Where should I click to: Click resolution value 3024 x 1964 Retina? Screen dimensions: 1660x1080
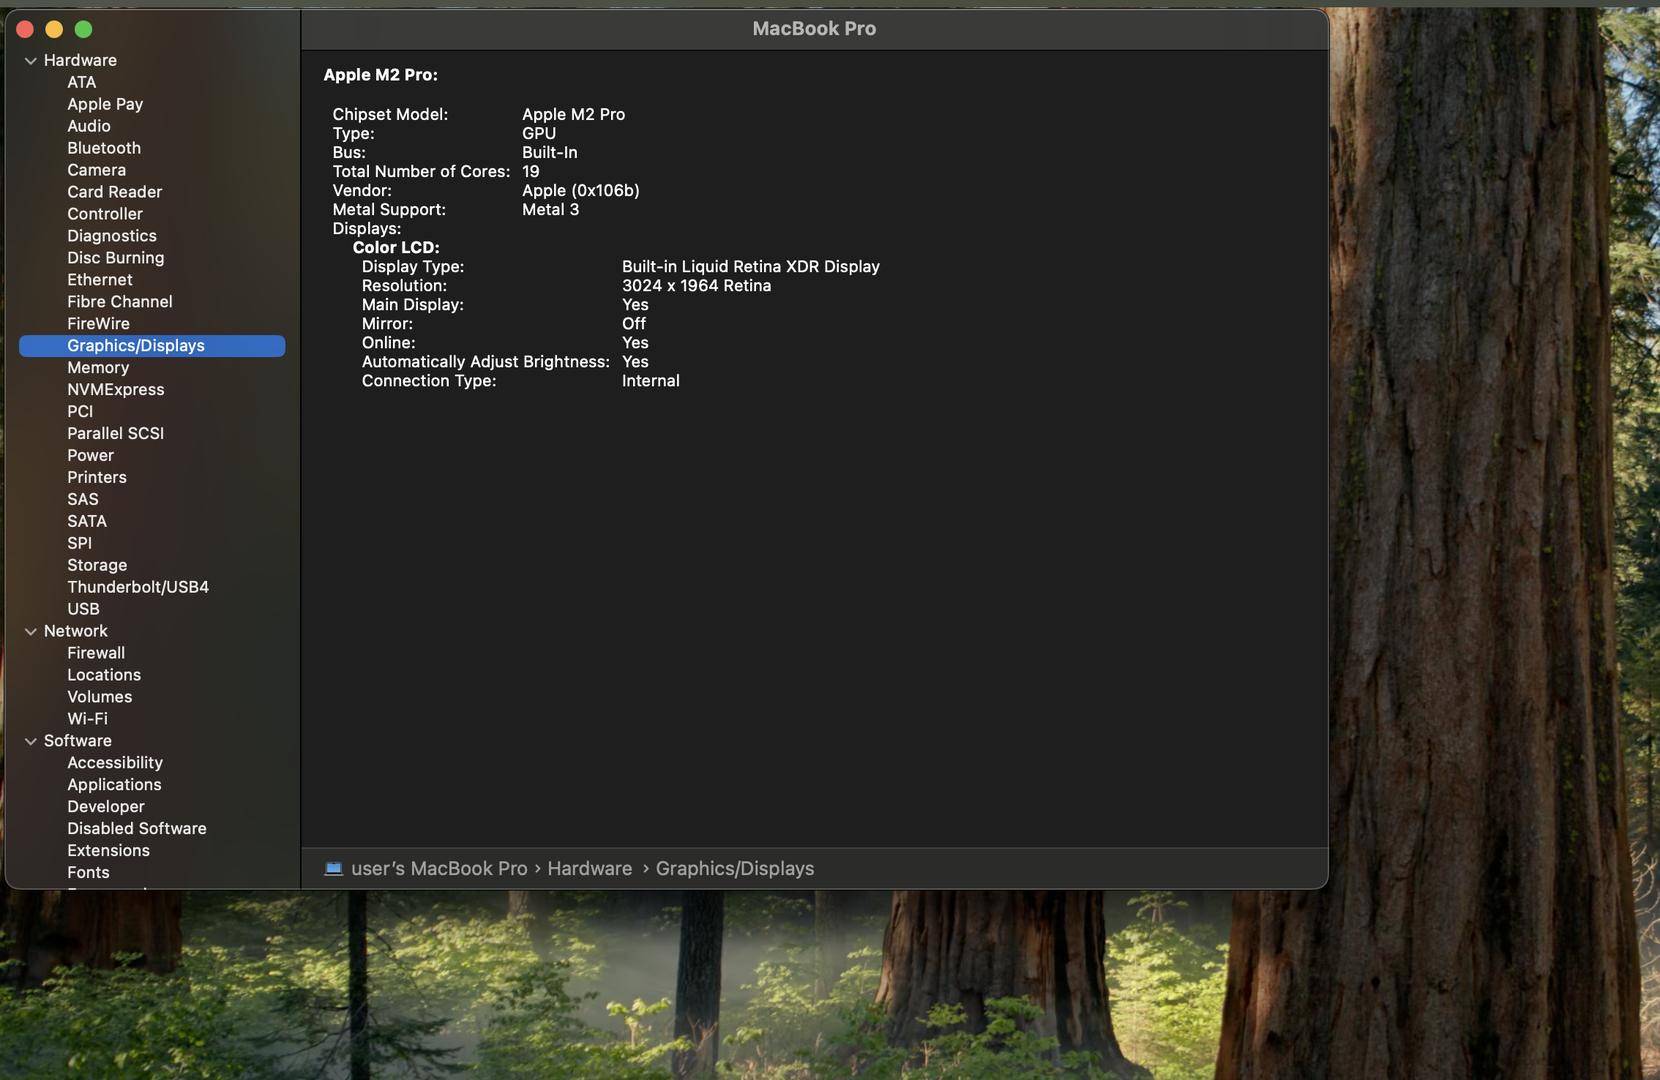coord(697,286)
